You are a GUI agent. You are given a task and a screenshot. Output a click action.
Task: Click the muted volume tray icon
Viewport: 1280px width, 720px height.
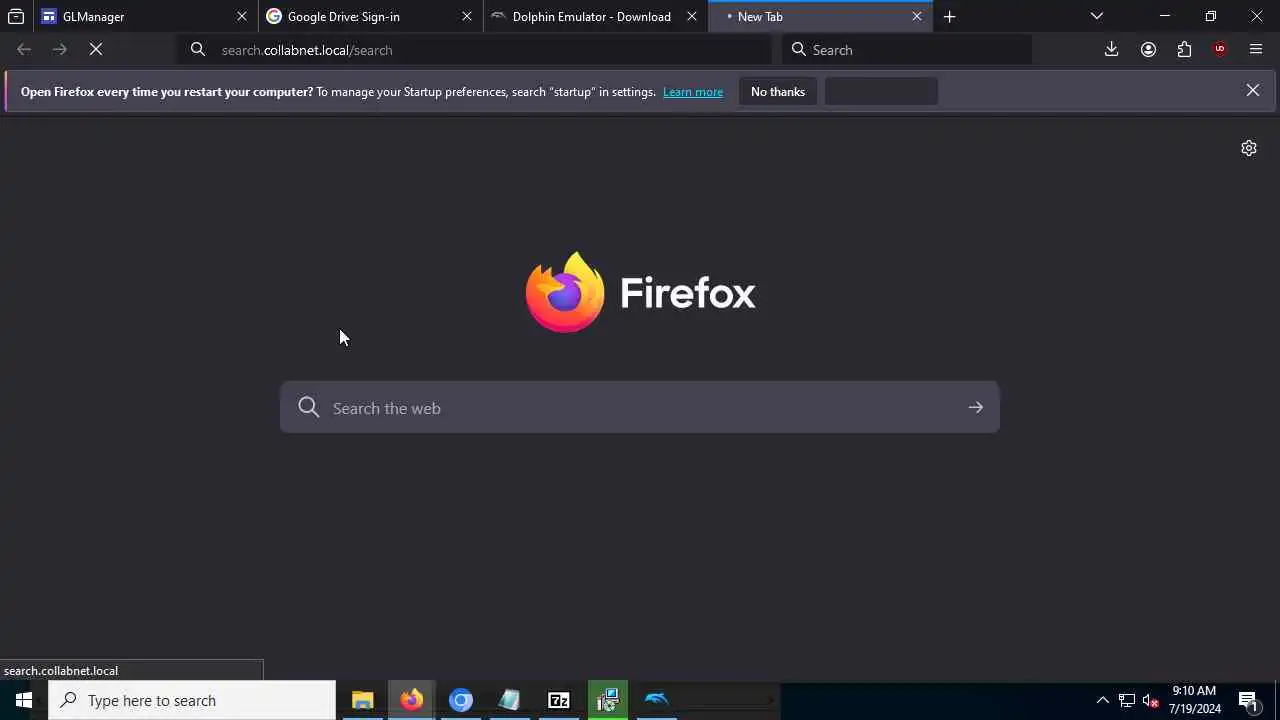click(x=1151, y=700)
